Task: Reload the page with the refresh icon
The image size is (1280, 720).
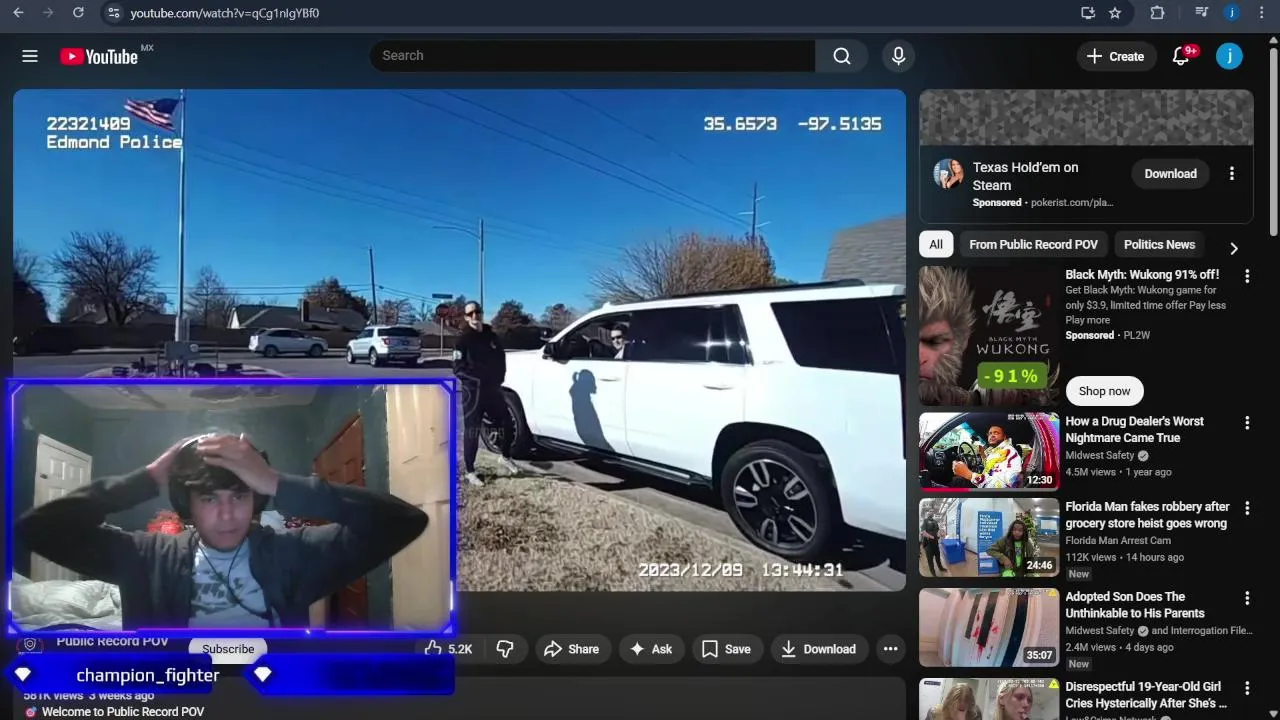Action: [78, 13]
